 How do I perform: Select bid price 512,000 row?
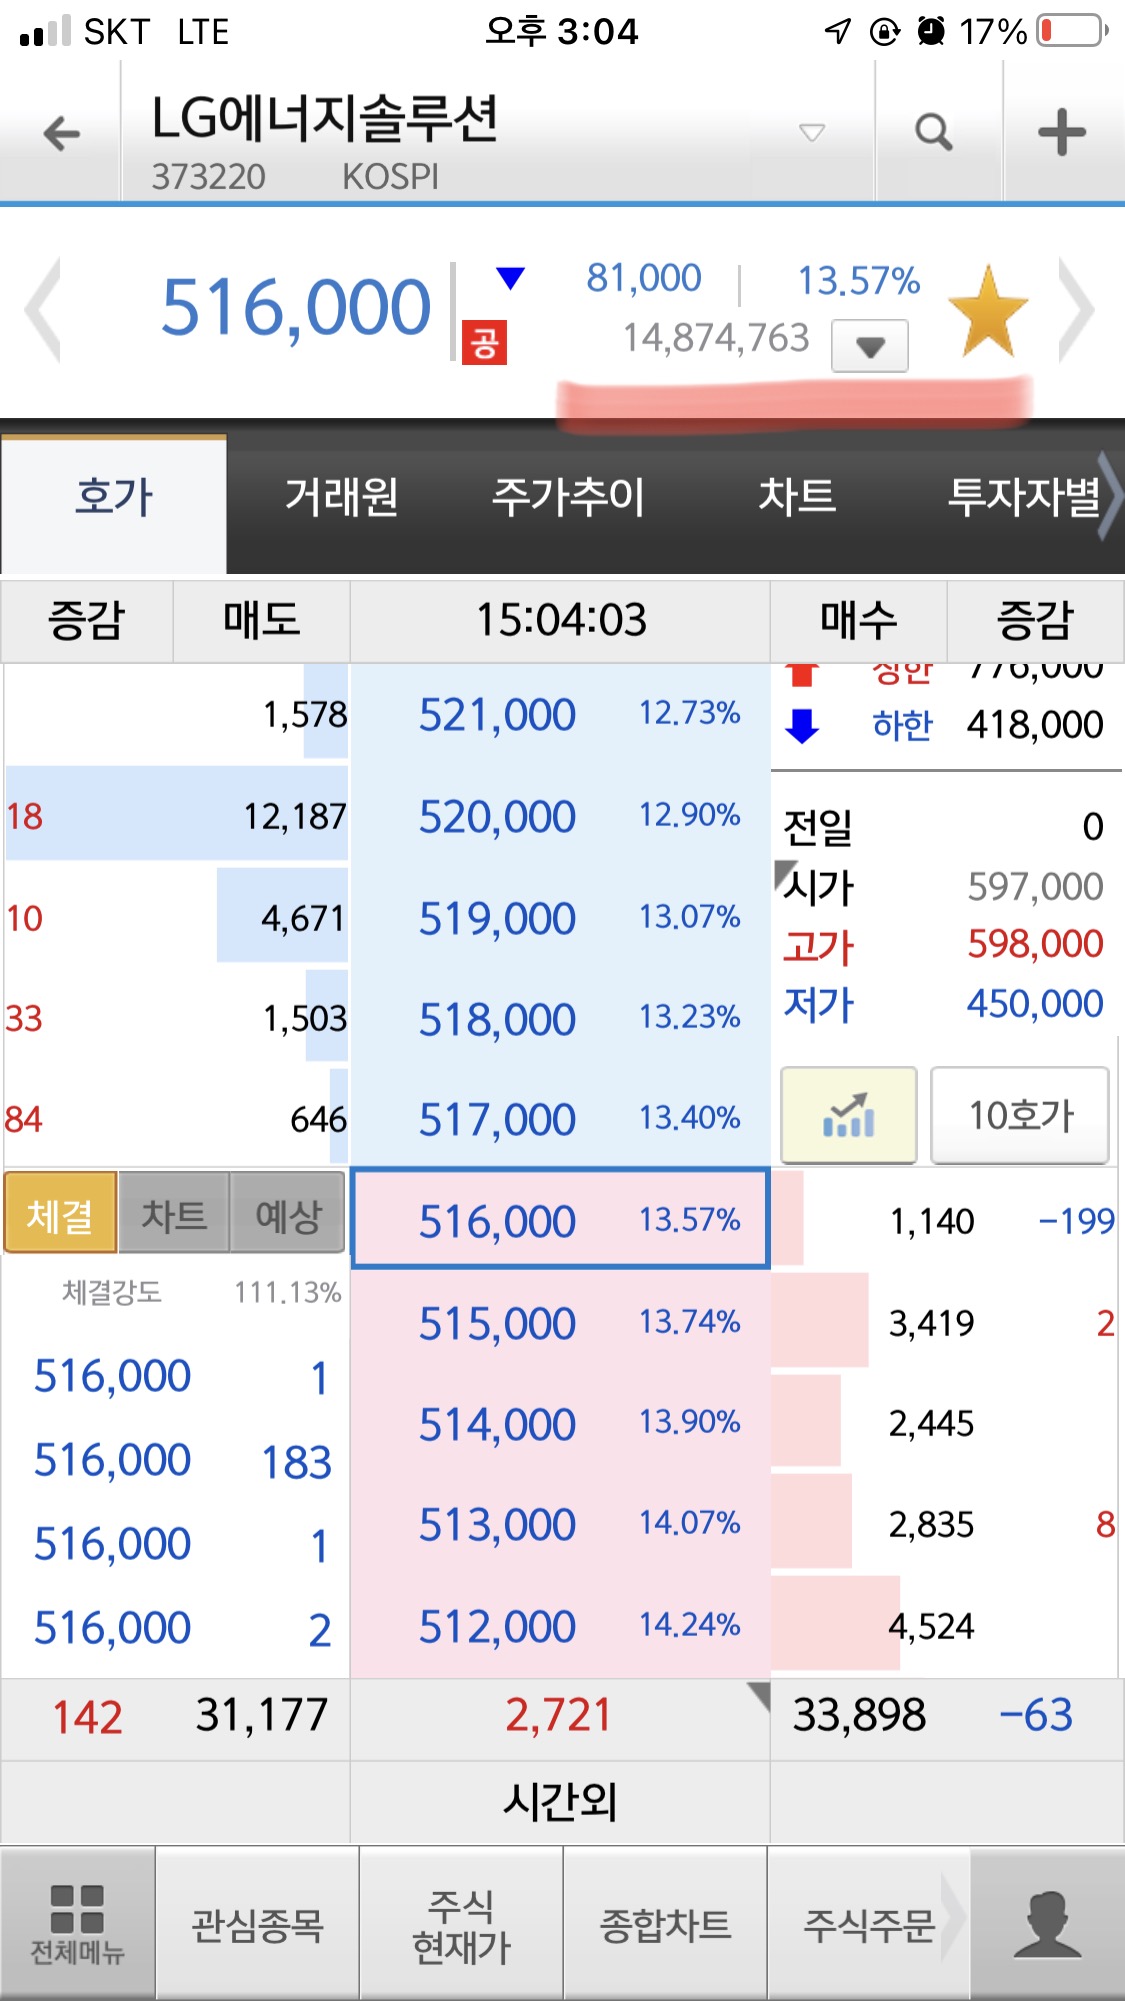tap(560, 1626)
